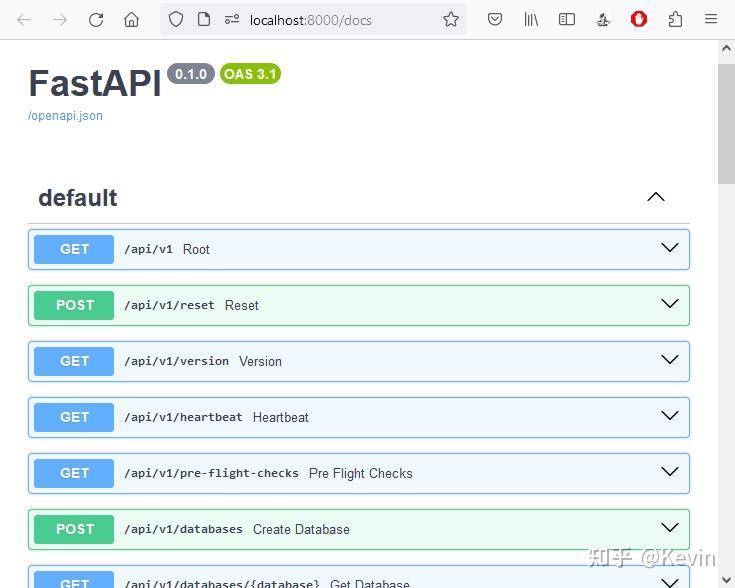Open the extensions puzzle piece icon
The width and height of the screenshot is (735, 588).
click(x=675, y=19)
